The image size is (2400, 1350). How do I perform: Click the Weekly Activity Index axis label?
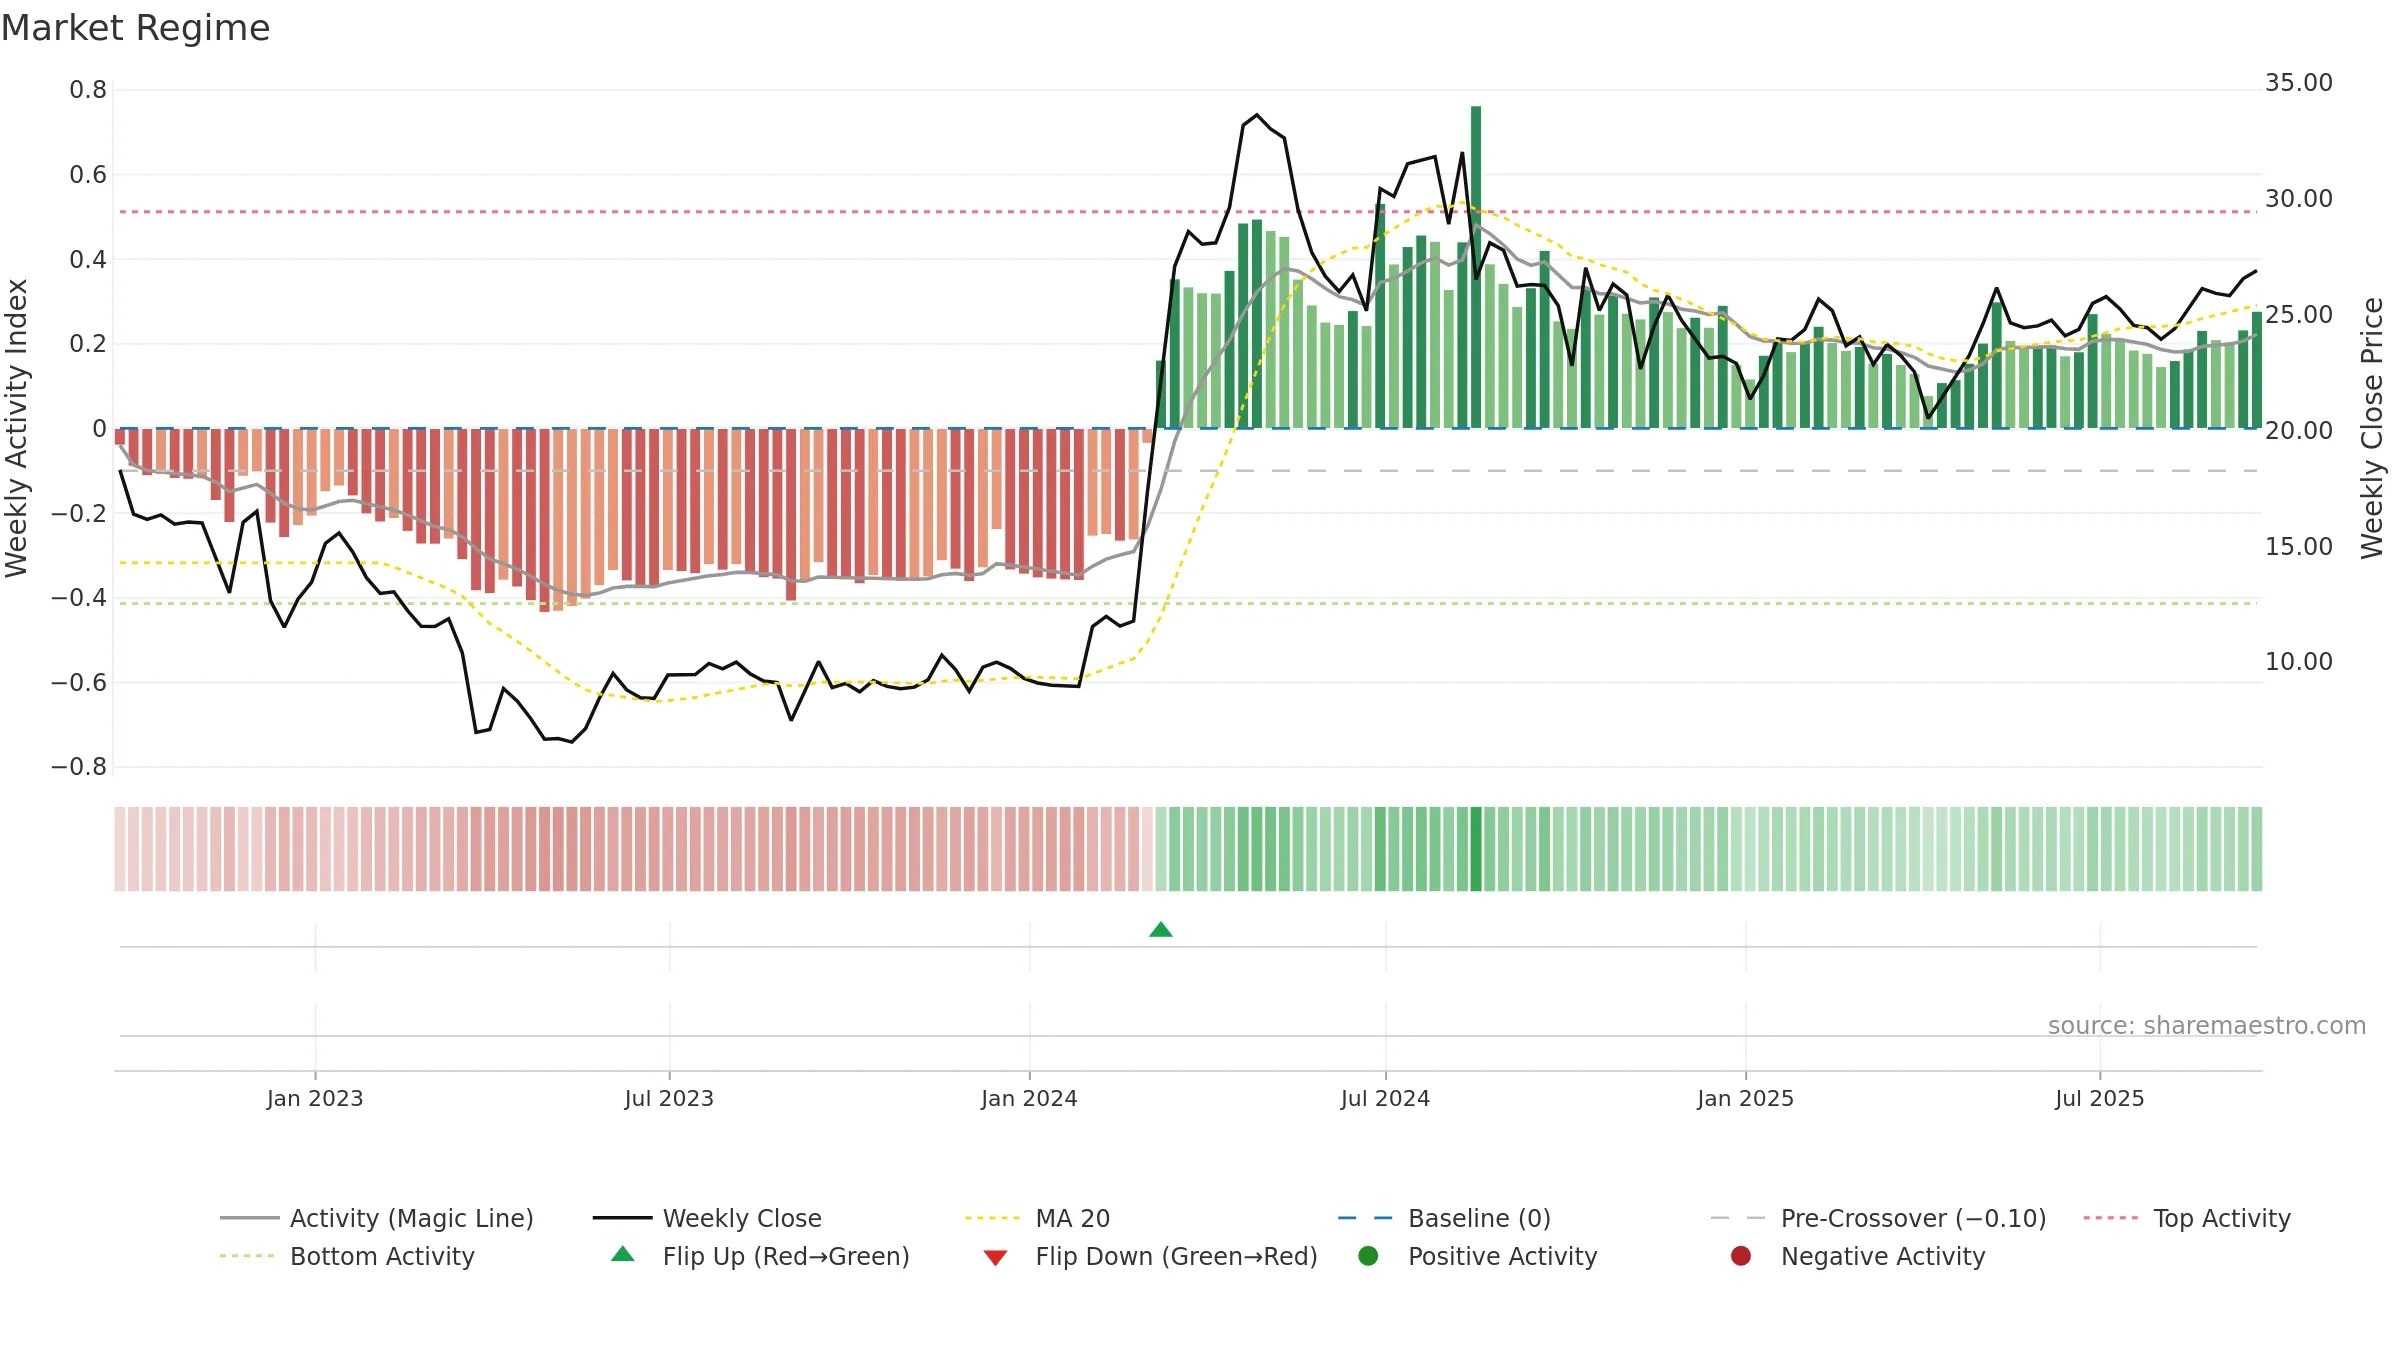[17, 428]
